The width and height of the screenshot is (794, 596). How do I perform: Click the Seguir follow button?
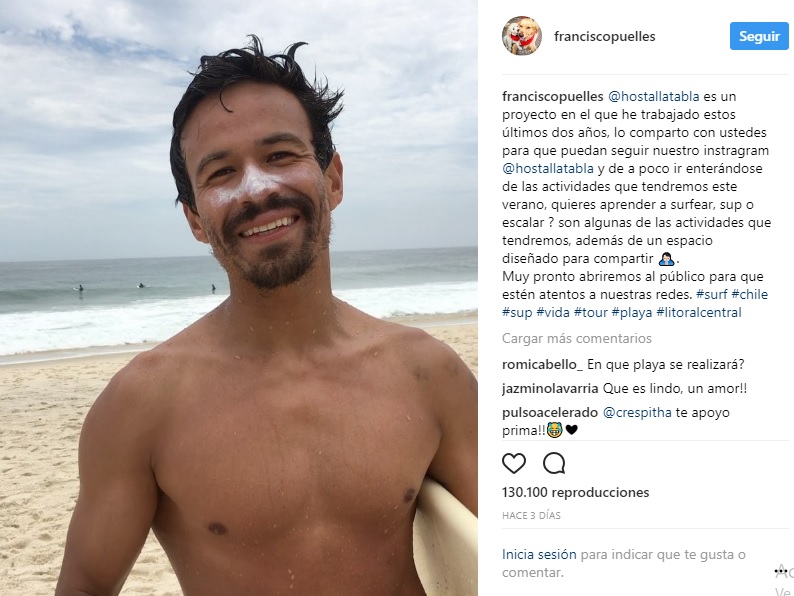tap(759, 36)
